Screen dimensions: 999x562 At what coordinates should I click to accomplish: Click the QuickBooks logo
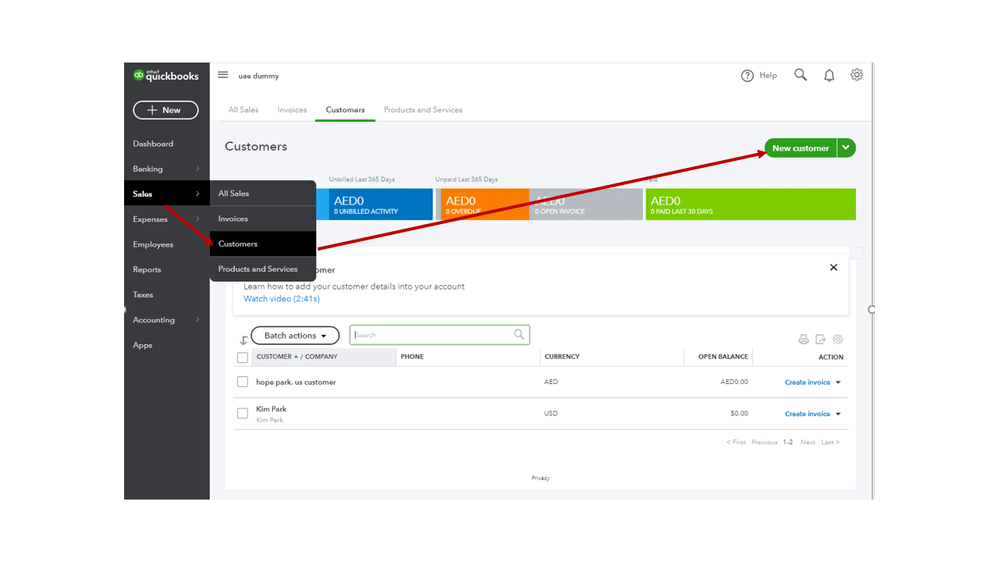(166, 76)
